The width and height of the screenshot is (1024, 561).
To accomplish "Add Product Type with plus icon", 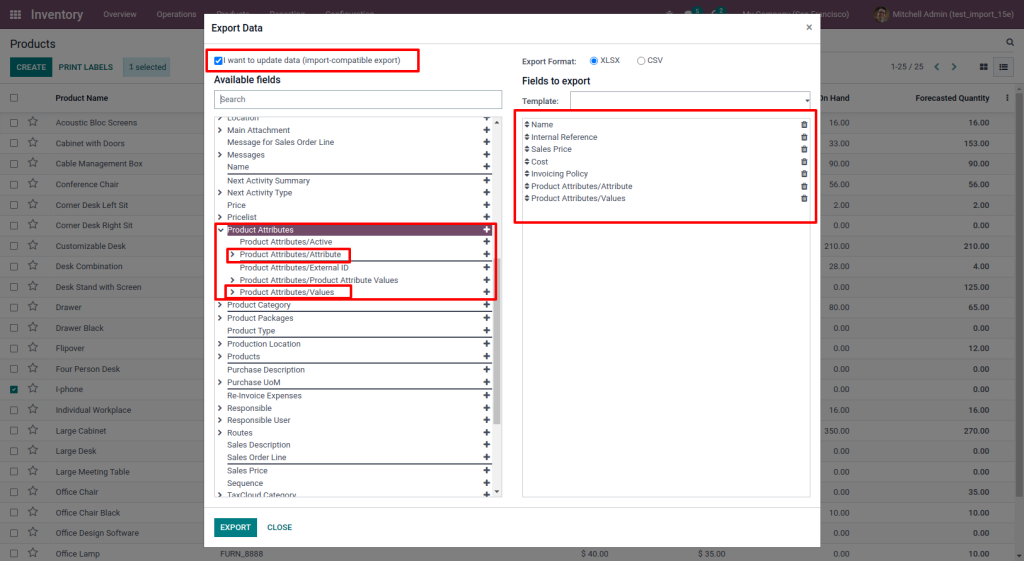I will pos(487,330).
